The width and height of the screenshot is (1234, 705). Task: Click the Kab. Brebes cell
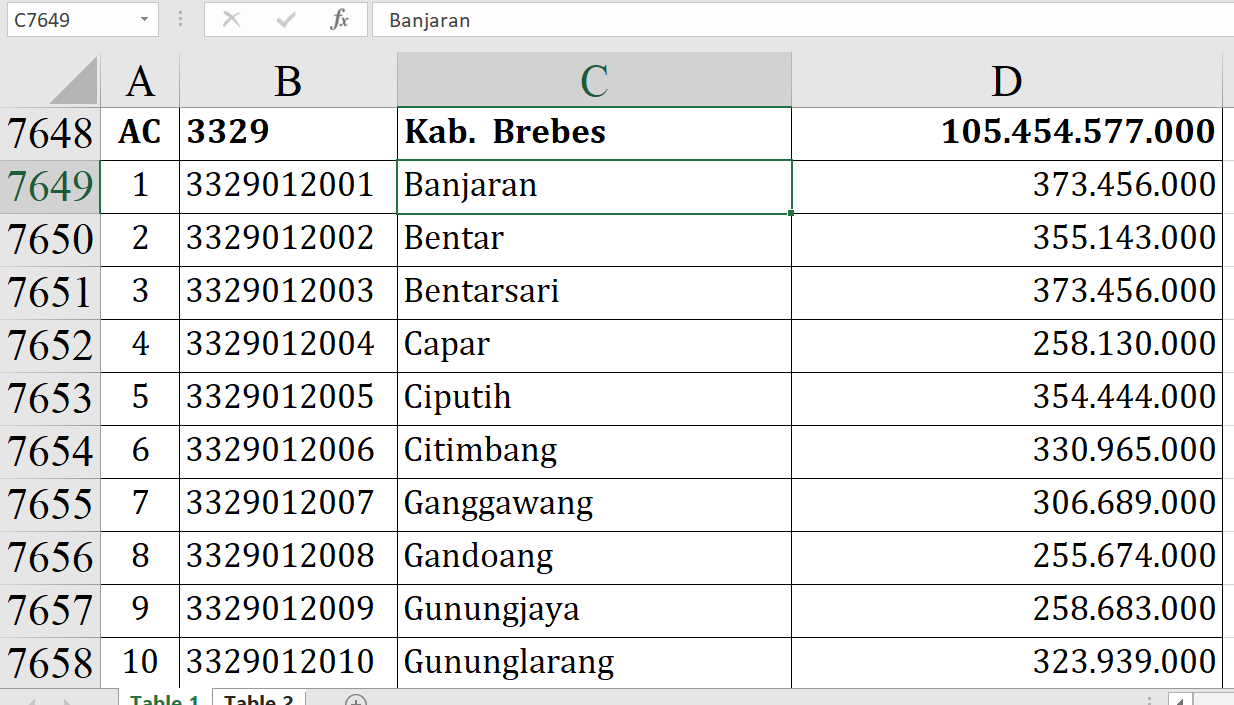[x=594, y=132]
